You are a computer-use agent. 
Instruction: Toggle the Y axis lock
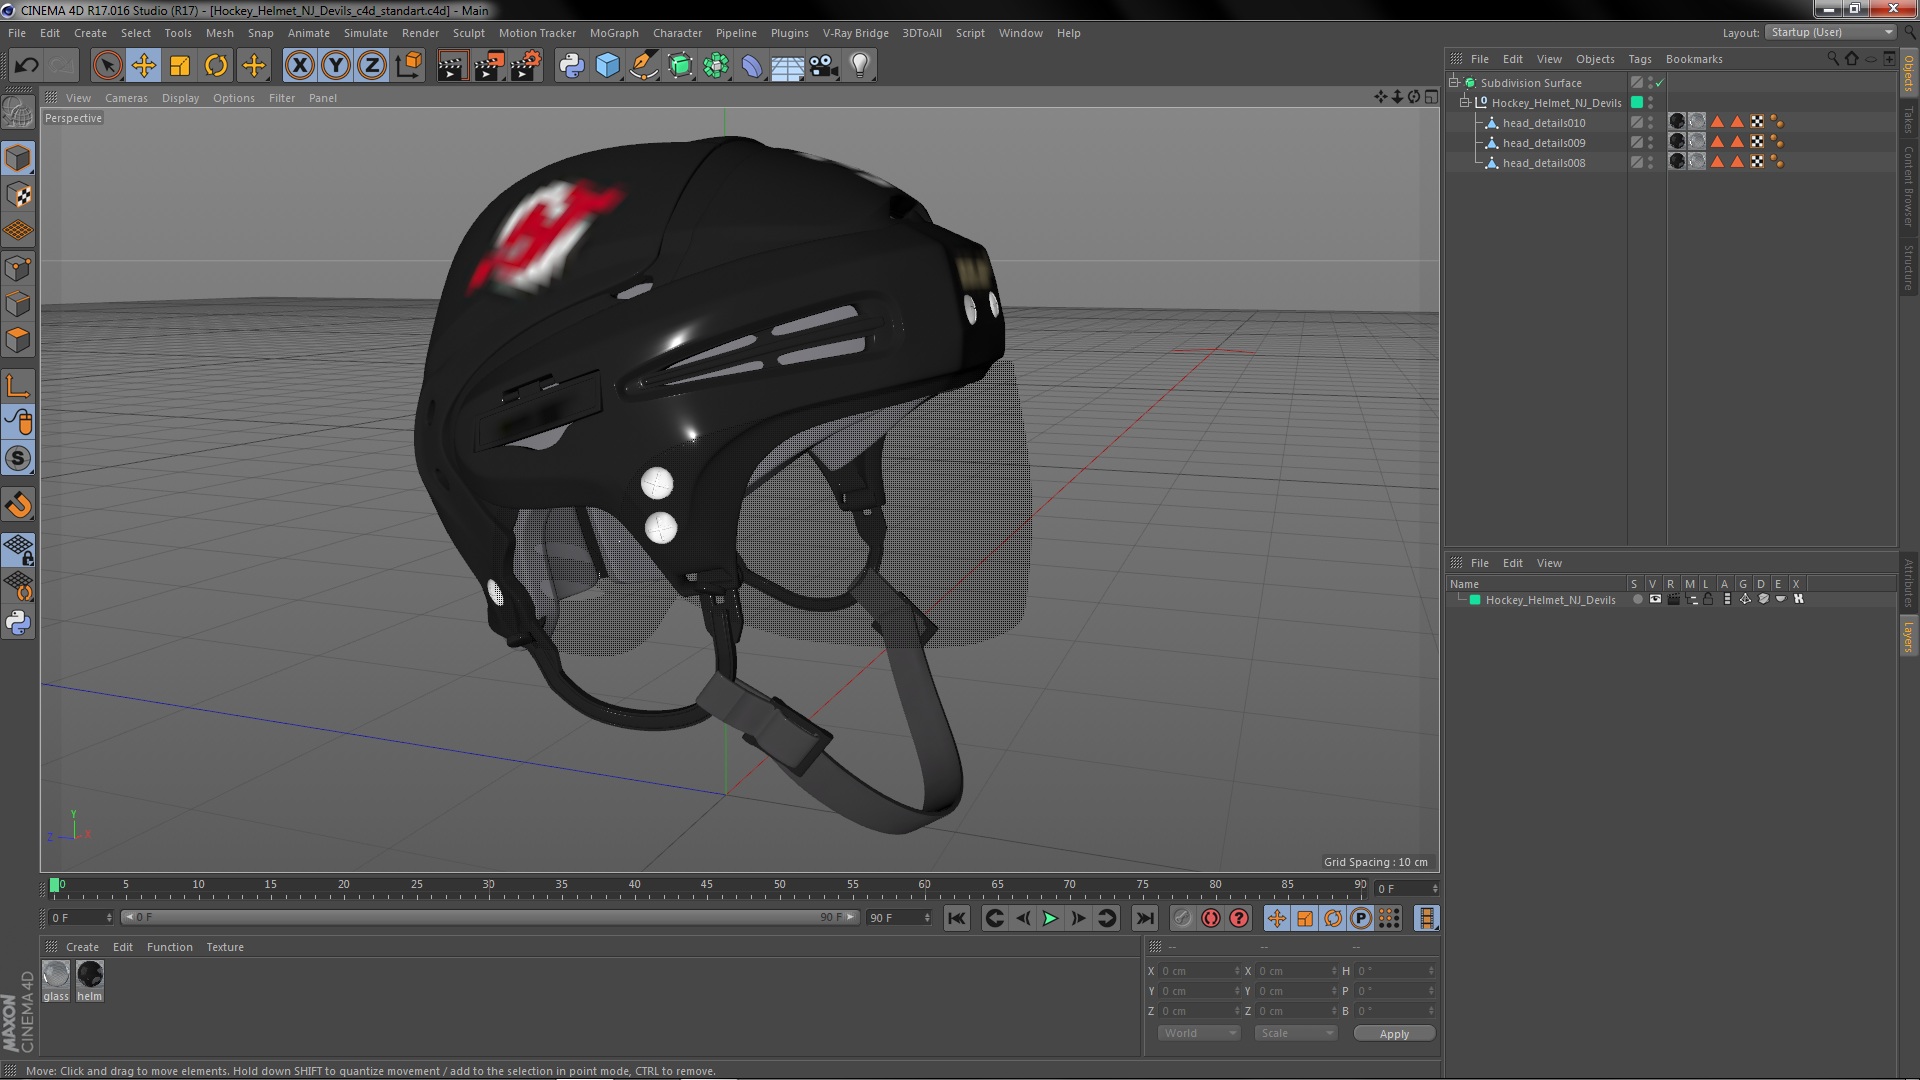pos(335,66)
